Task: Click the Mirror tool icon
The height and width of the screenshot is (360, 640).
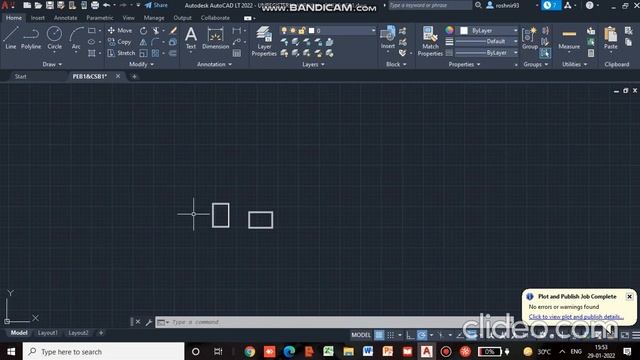Action: [x=143, y=42]
